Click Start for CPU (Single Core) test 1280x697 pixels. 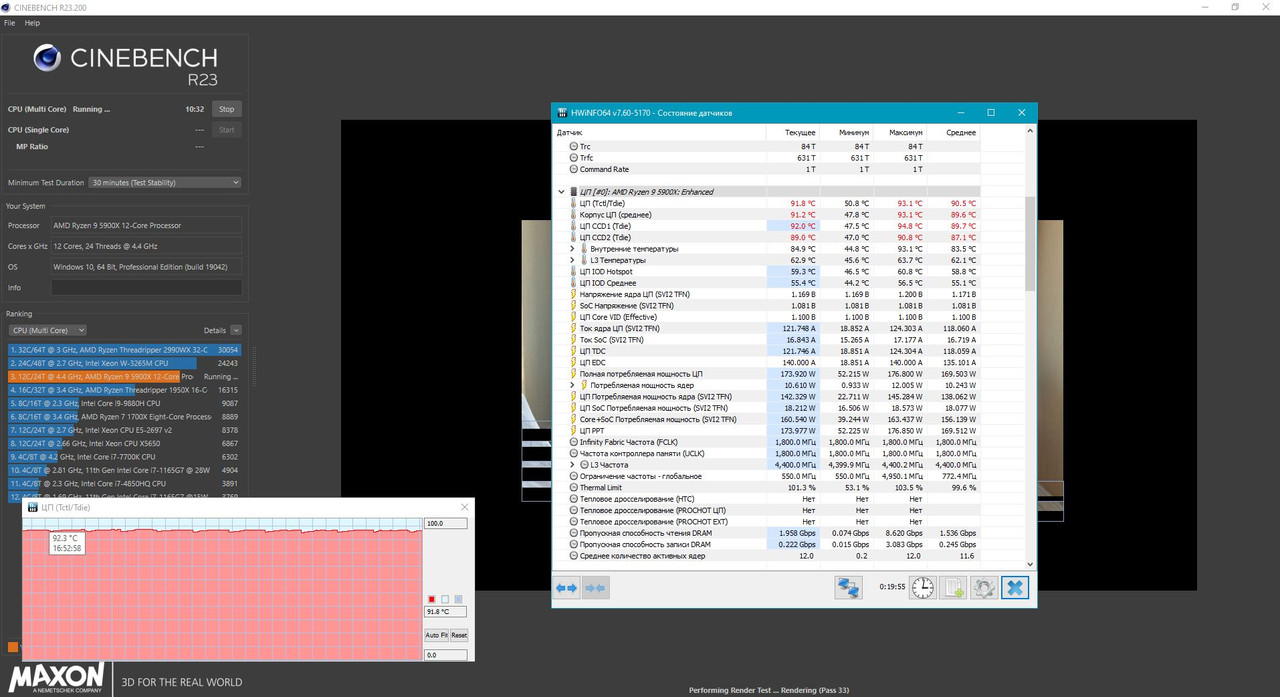tap(227, 130)
